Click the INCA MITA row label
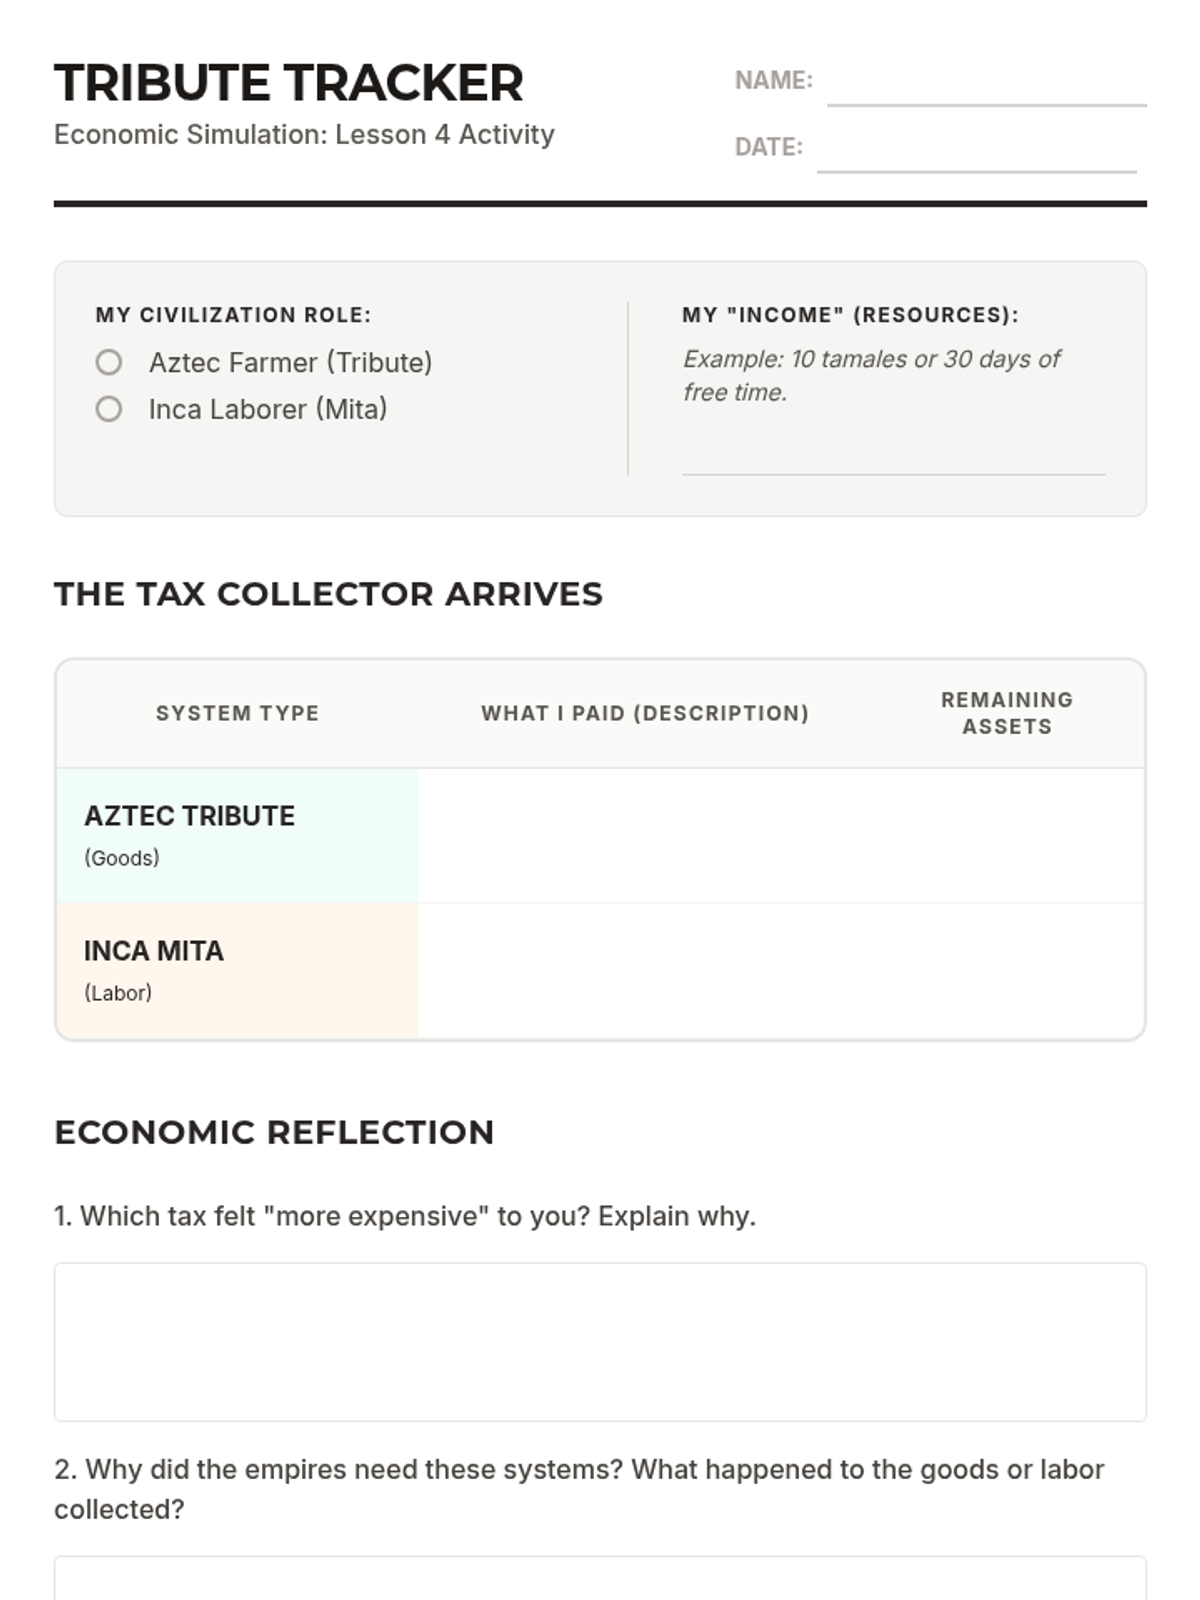 pos(154,951)
